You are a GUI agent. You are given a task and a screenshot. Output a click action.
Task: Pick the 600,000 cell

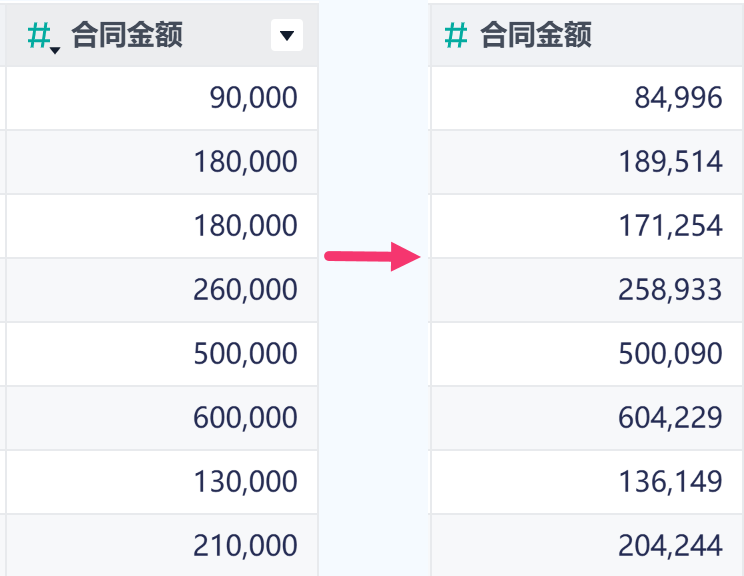click(x=162, y=418)
